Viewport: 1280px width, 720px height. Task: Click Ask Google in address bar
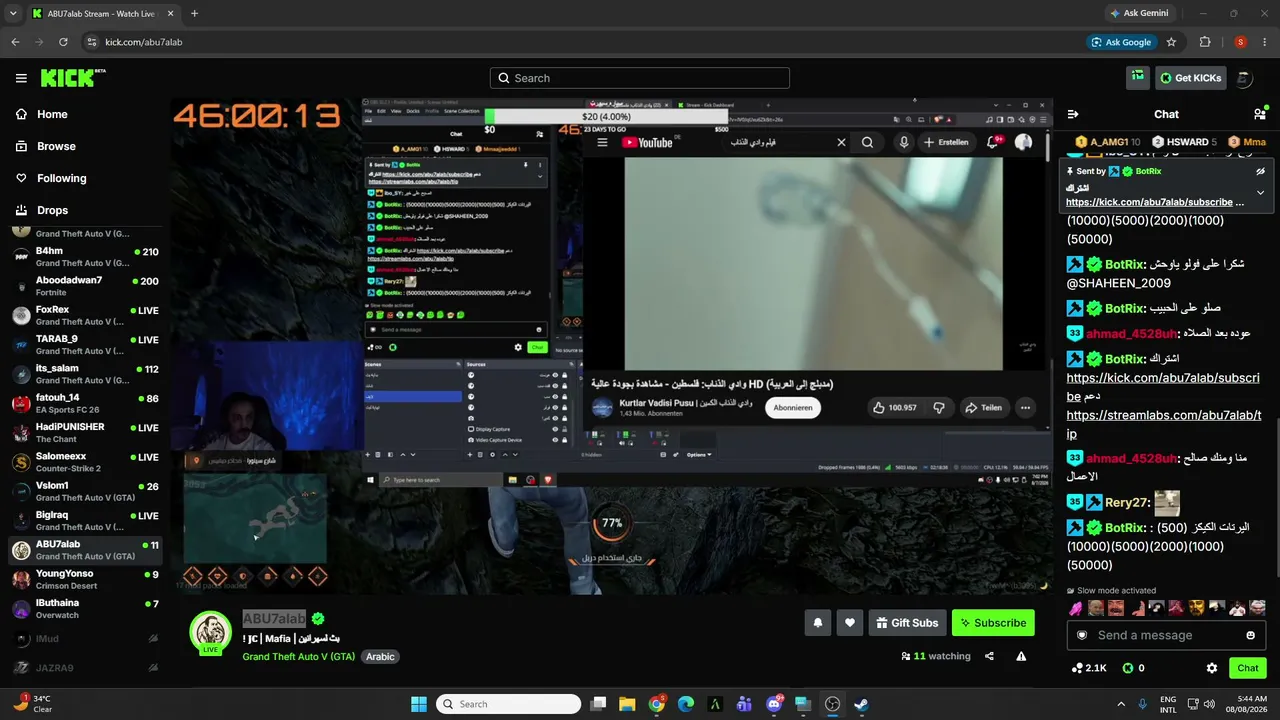pyautogui.click(x=1120, y=42)
